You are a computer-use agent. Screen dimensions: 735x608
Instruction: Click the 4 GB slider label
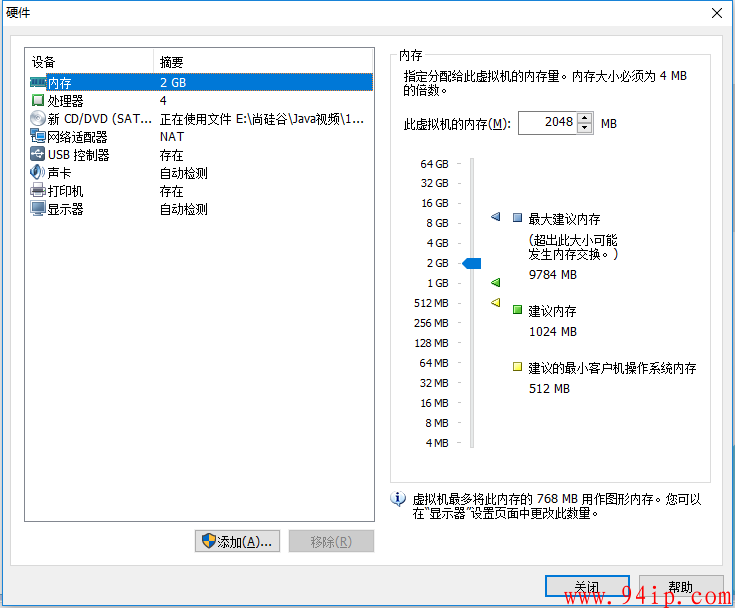pyautogui.click(x=437, y=243)
